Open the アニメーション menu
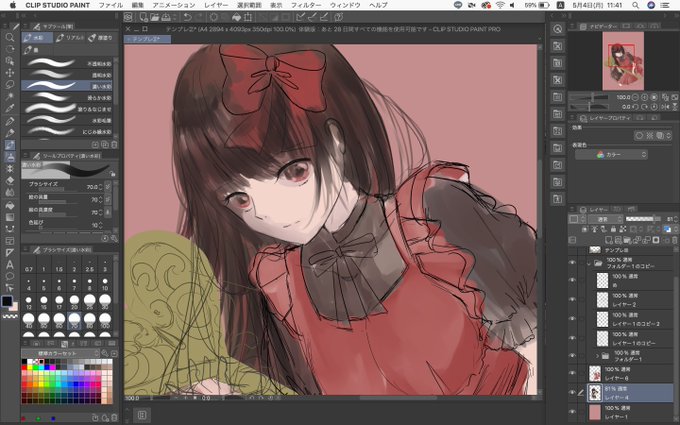This screenshot has width=680, height=425. (x=173, y=5)
